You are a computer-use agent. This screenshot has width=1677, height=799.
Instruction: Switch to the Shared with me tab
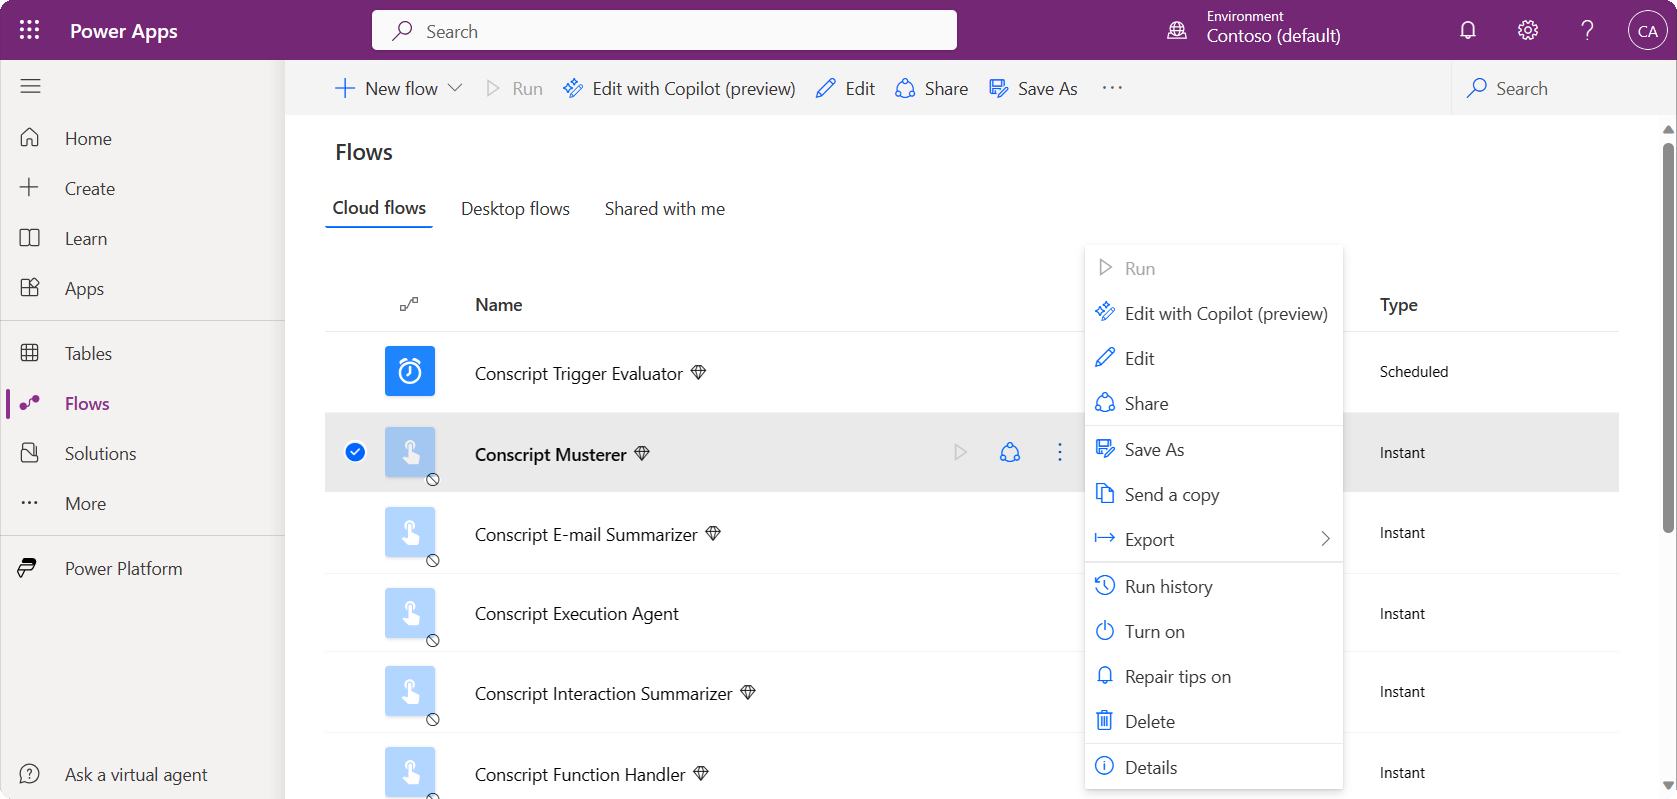point(665,208)
